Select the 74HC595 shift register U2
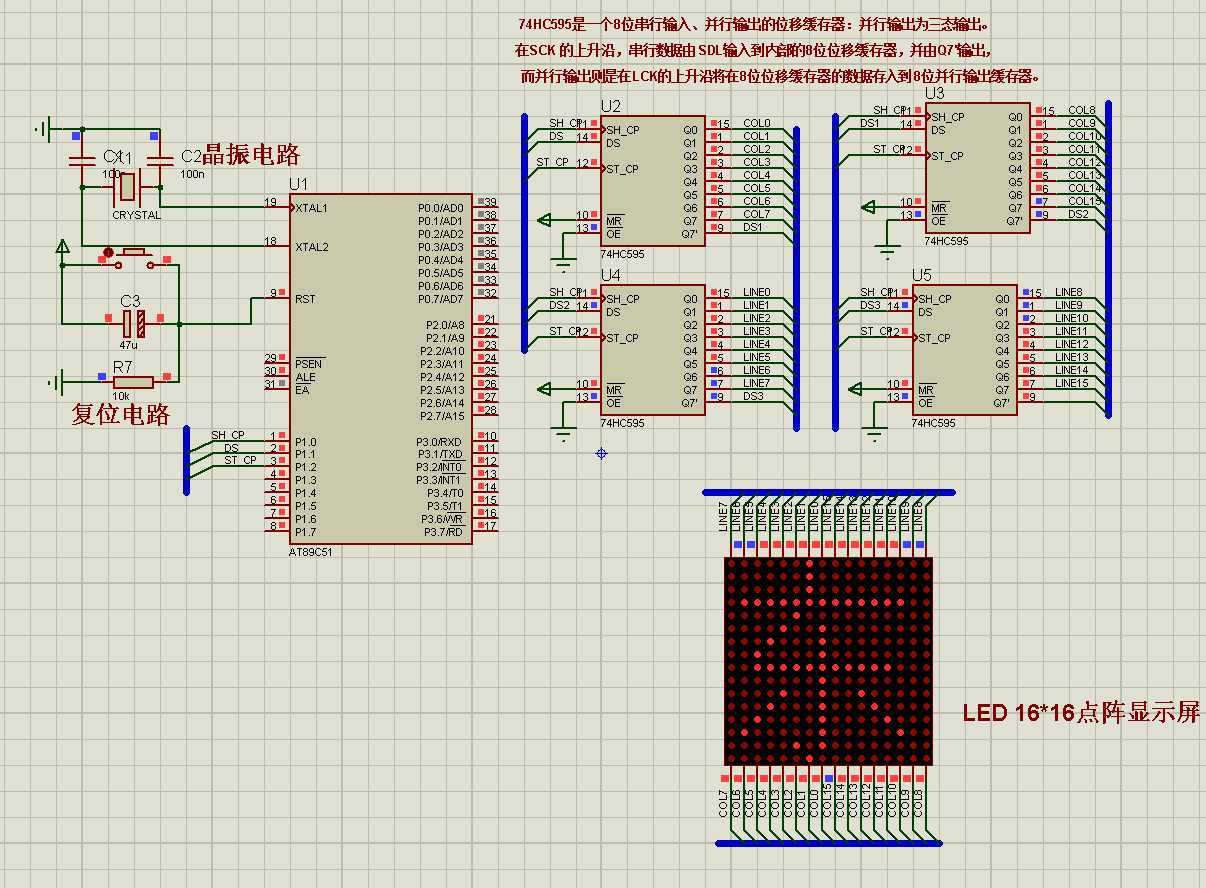This screenshot has height=888, width=1206. tap(655, 180)
